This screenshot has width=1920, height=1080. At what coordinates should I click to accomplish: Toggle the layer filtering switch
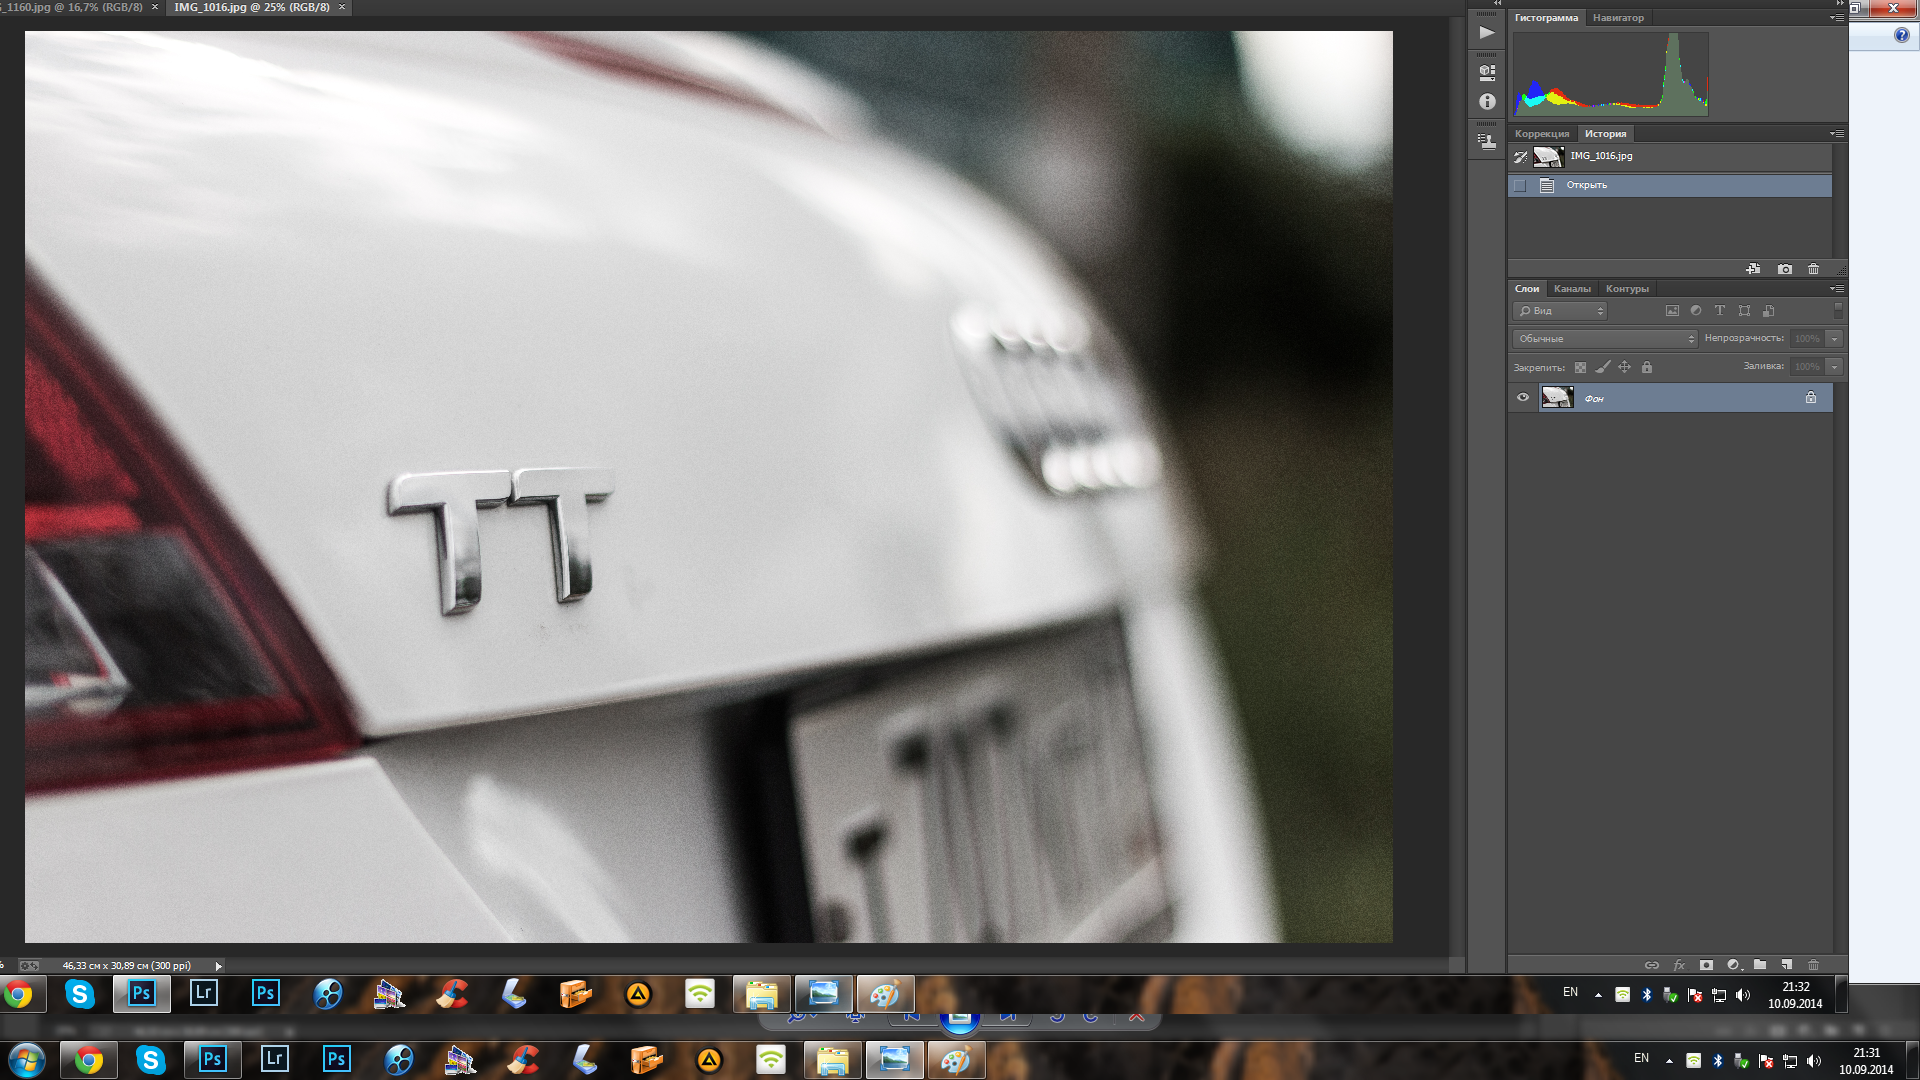pyautogui.click(x=1838, y=311)
